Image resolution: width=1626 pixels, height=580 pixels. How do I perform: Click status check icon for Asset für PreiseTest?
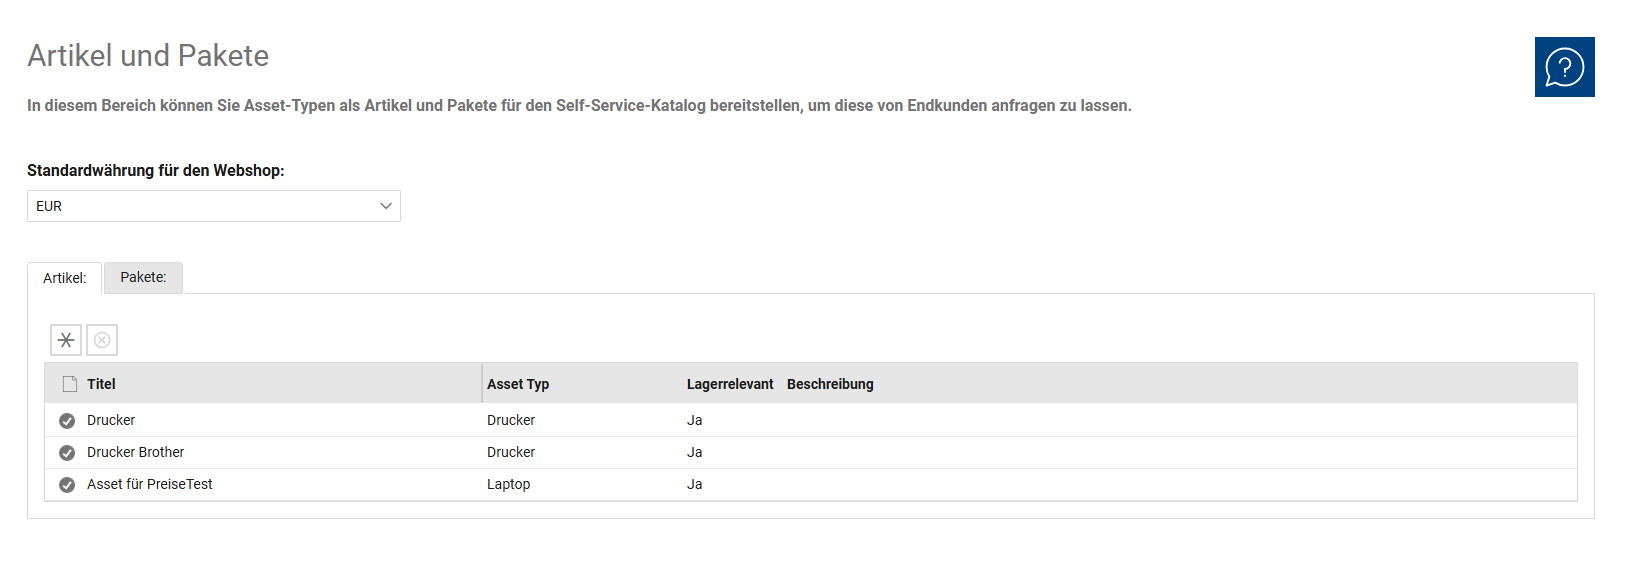coord(67,485)
